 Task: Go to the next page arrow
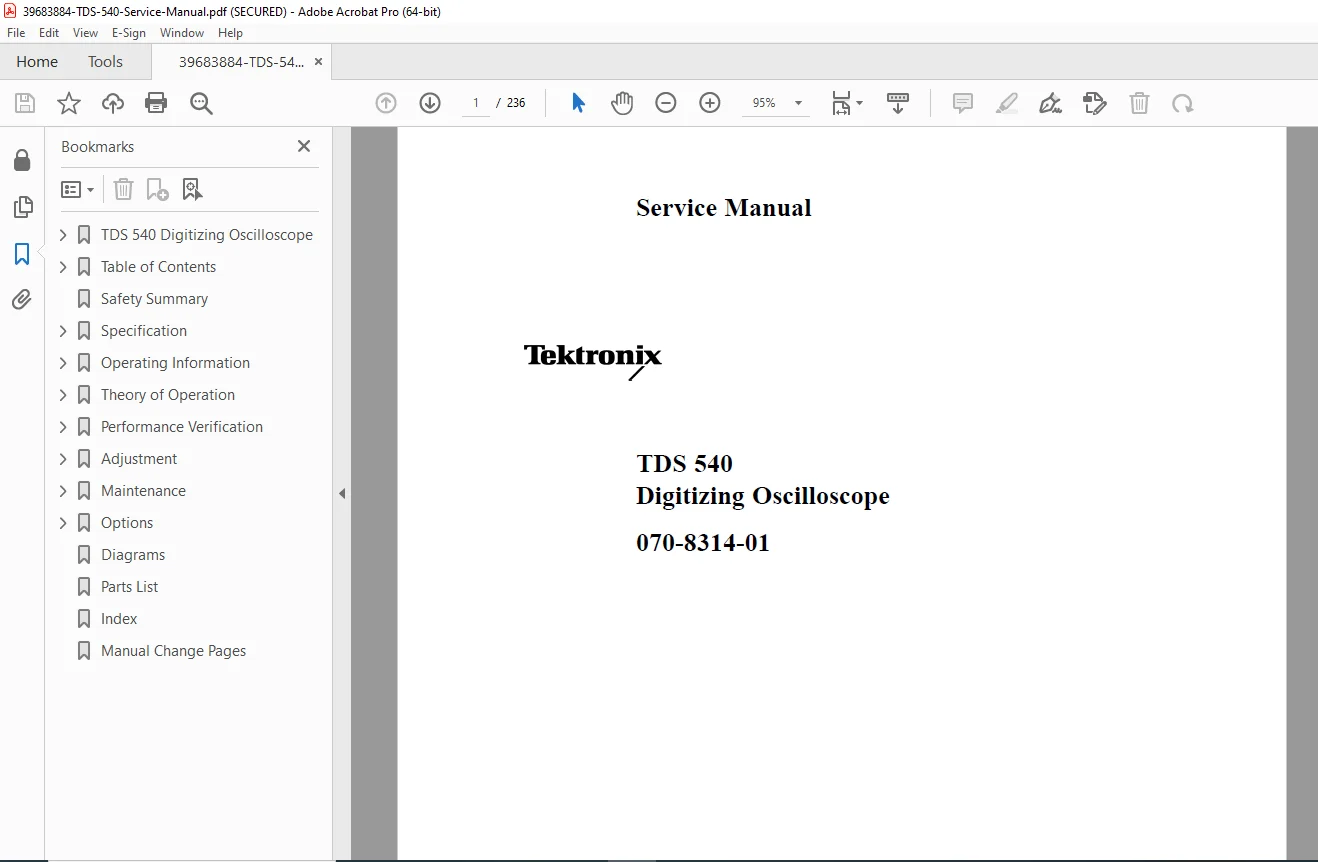click(430, 103)
